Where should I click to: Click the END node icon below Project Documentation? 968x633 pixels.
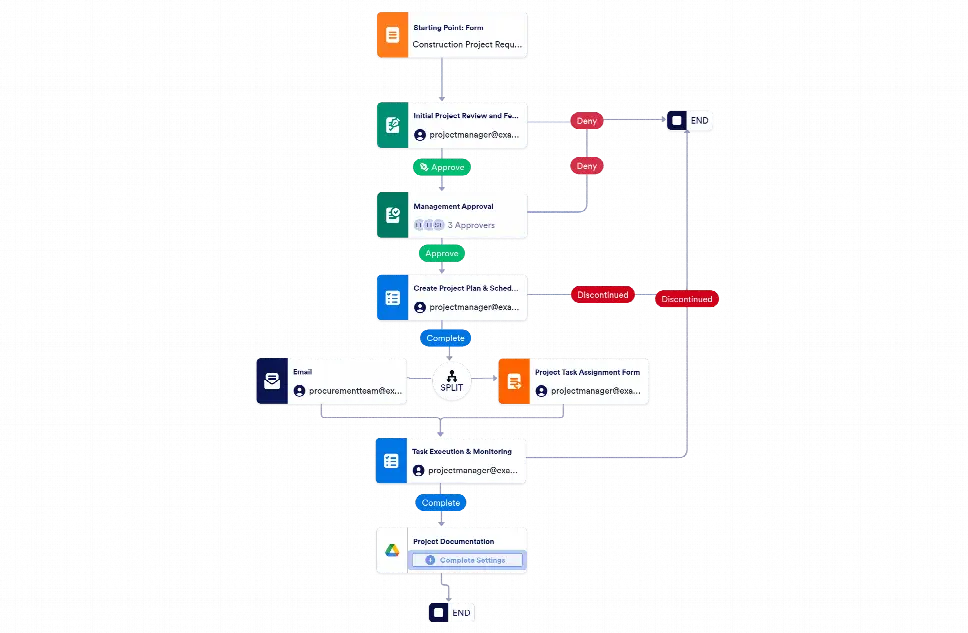(438, 613)
